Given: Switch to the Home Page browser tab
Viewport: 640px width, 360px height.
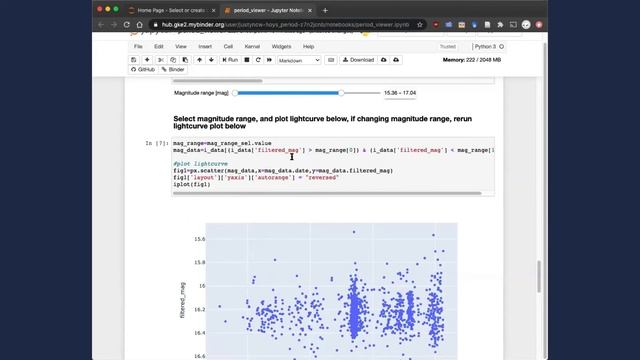Looking at the screenshot, I should pyautogui.click(x=172, y=11).
